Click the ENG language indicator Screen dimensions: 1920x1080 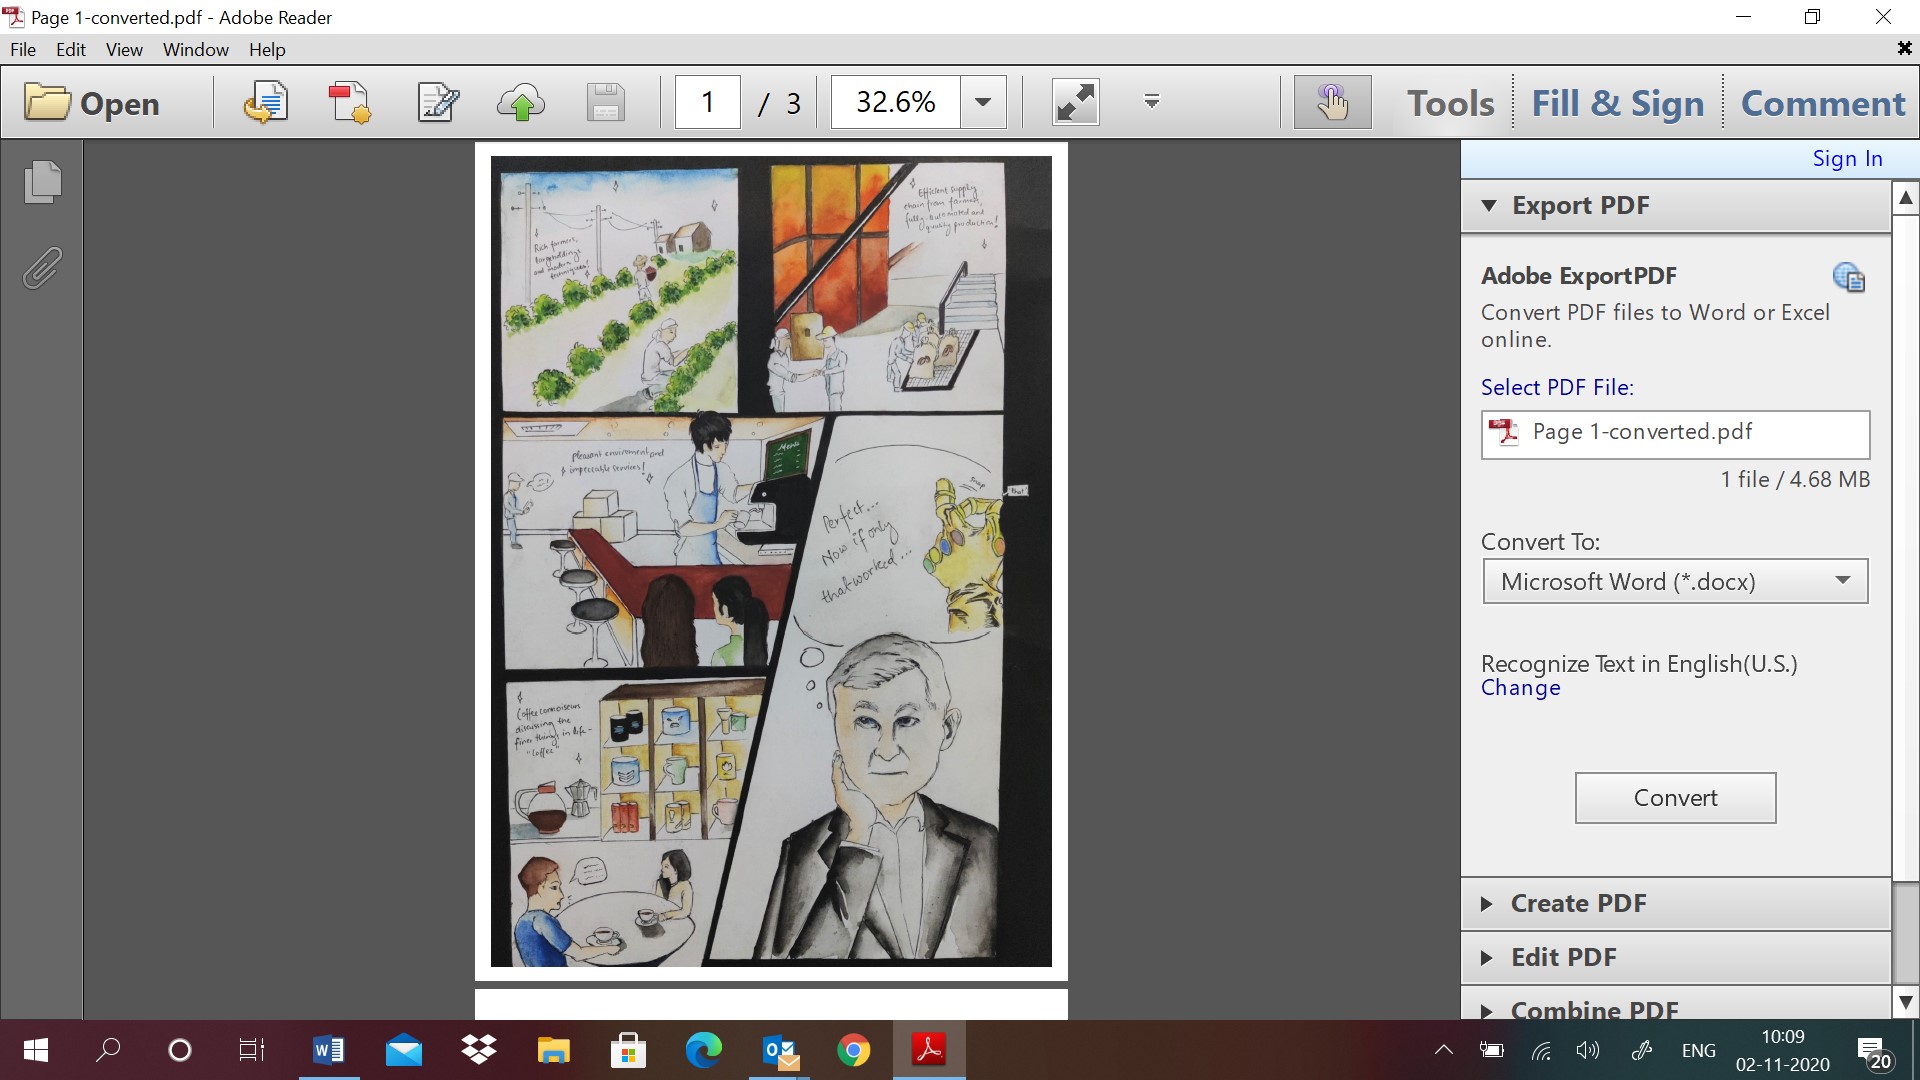pyautogui.click(x=1699, y=1050)
